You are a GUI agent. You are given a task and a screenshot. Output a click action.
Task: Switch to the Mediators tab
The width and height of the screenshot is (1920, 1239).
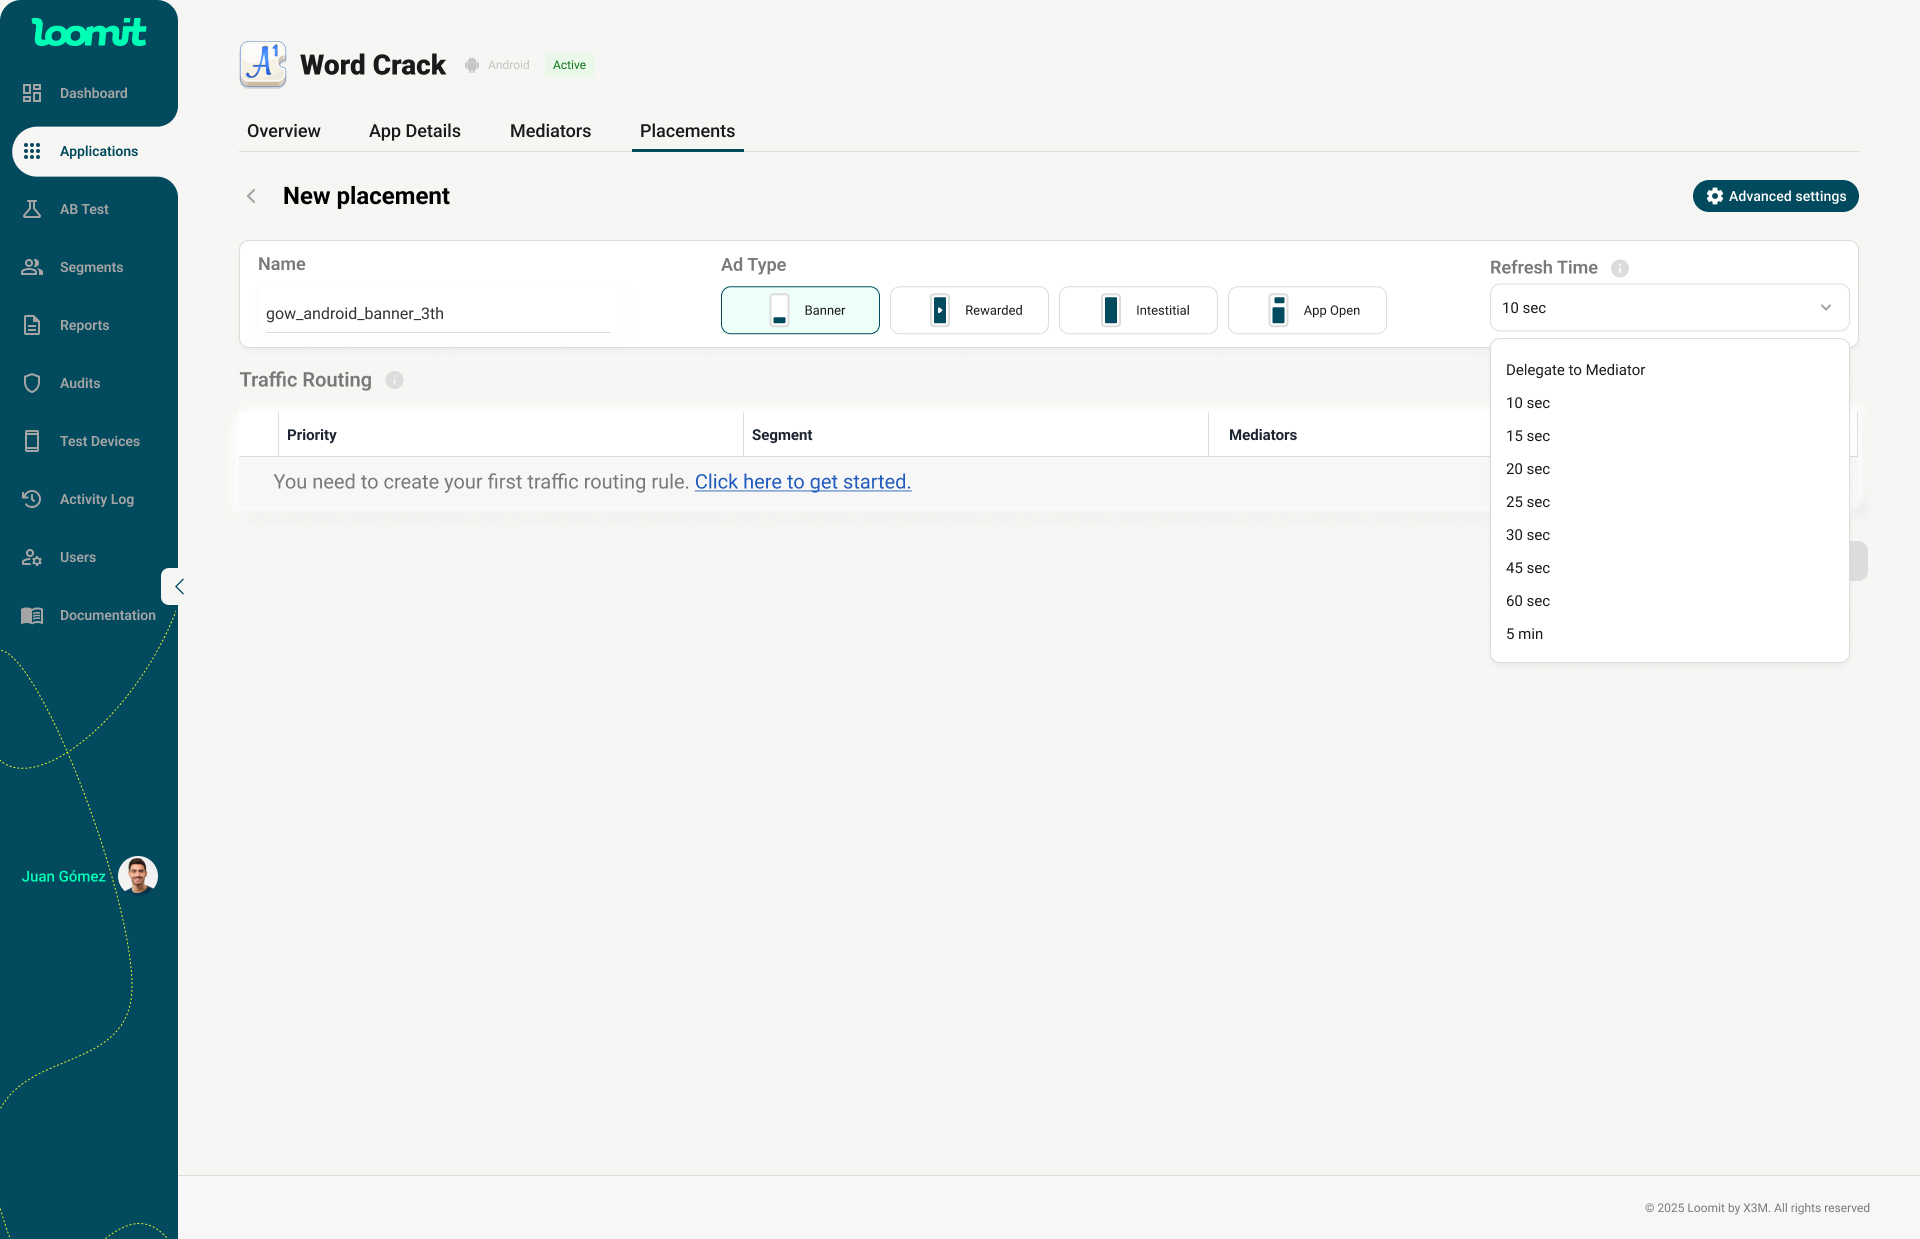[x=550, y=131]
